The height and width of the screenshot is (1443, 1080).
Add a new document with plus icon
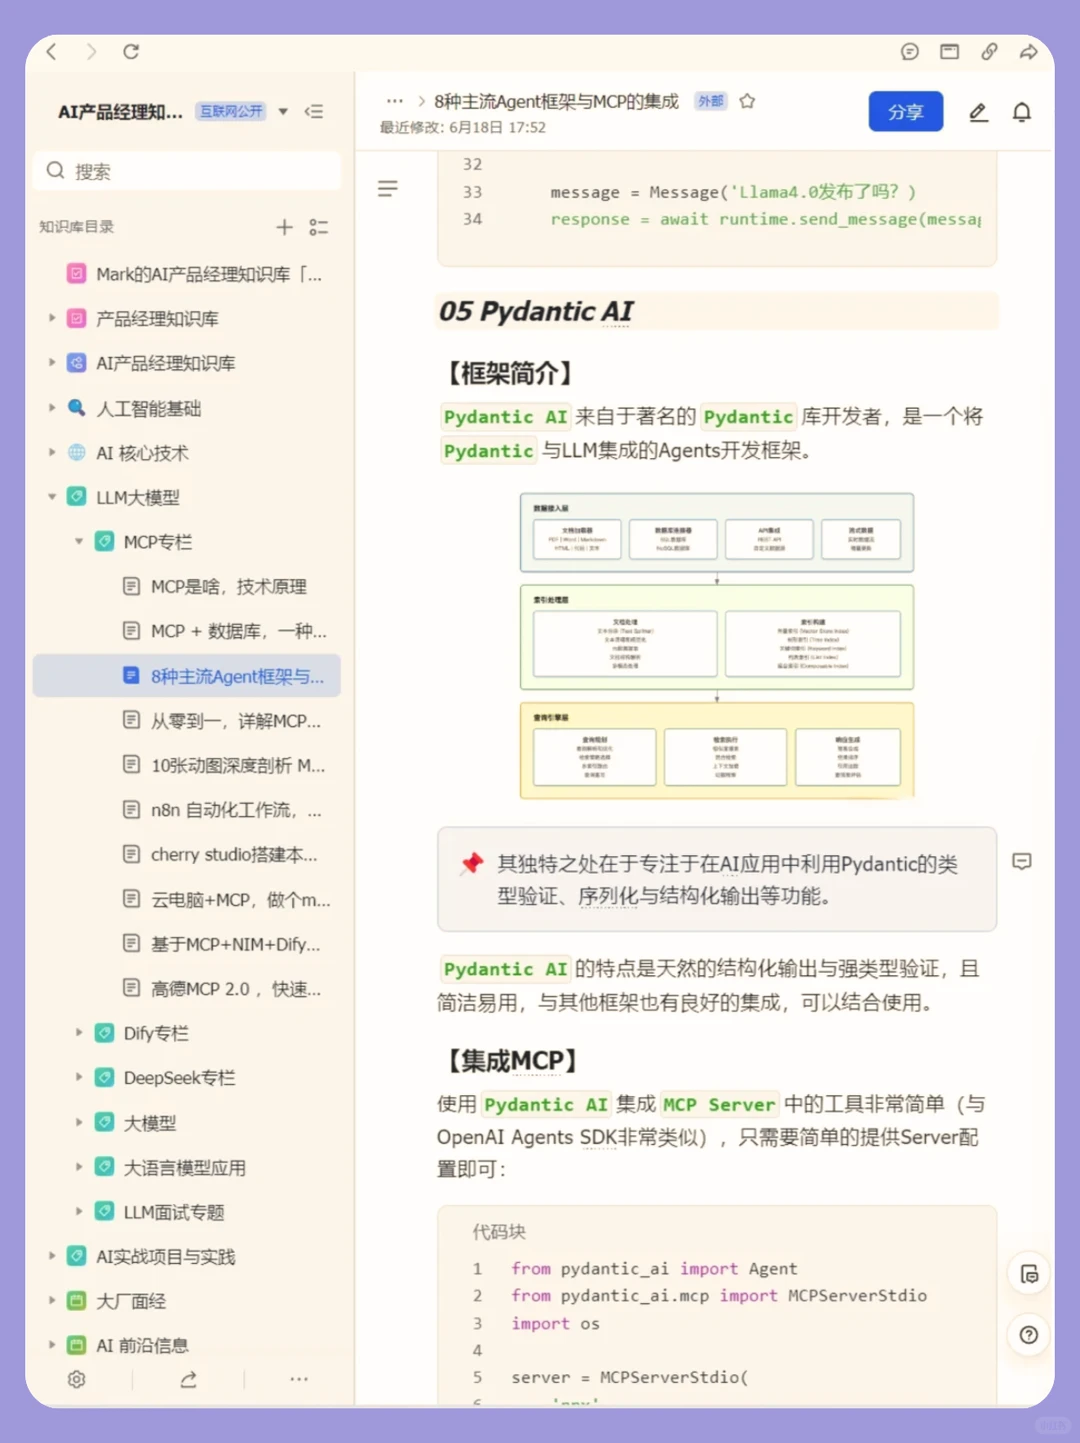click(x=284, y=227)
